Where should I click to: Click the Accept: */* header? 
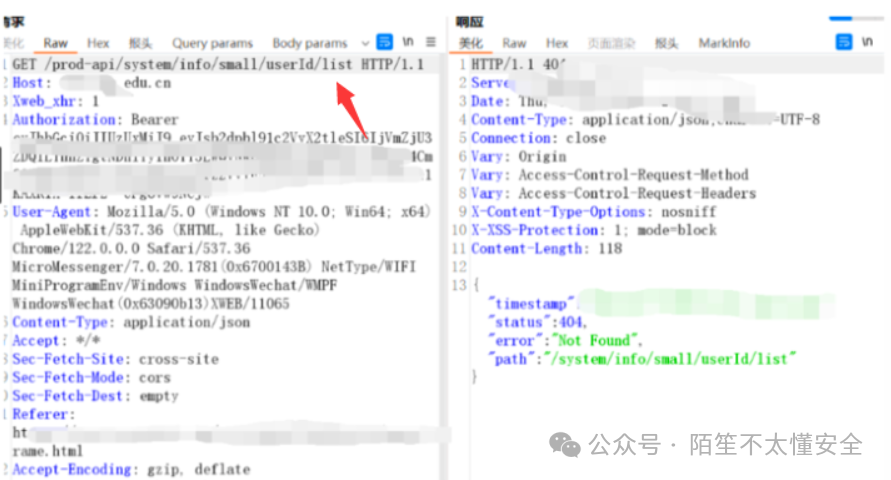(x=56, y=341)
